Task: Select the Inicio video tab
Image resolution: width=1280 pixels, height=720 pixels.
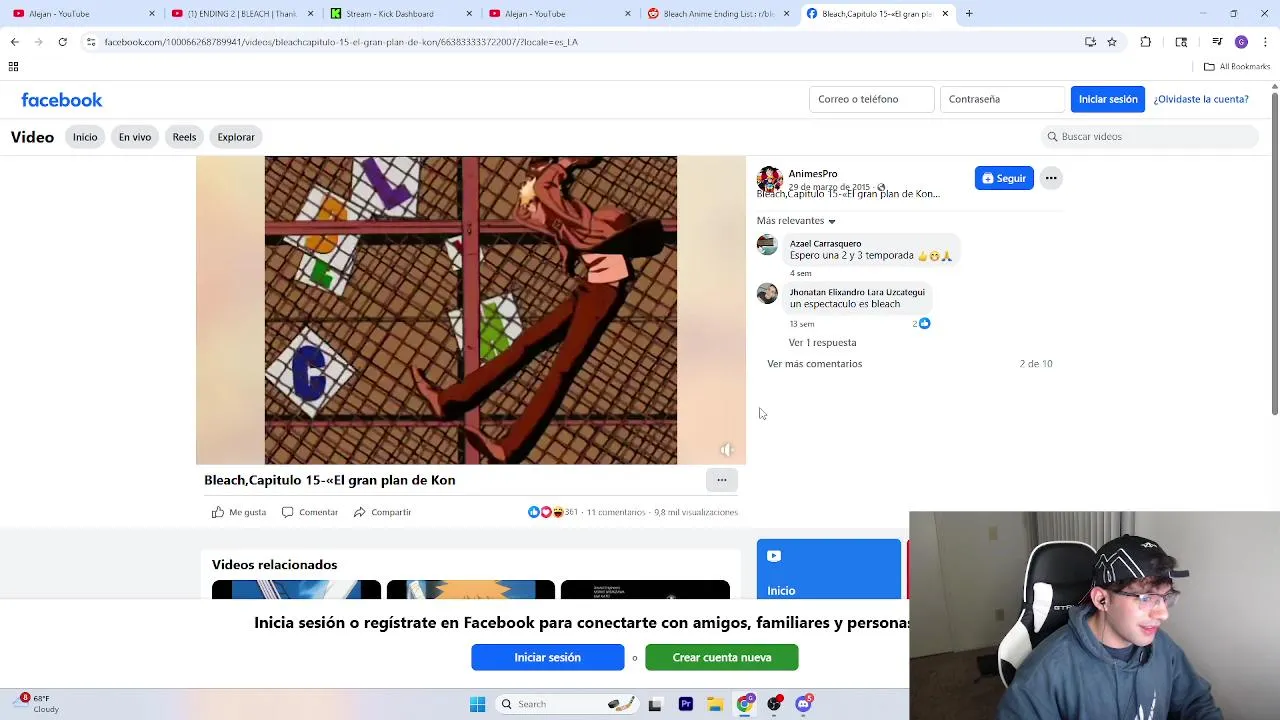Action: [x=85, y=137]
